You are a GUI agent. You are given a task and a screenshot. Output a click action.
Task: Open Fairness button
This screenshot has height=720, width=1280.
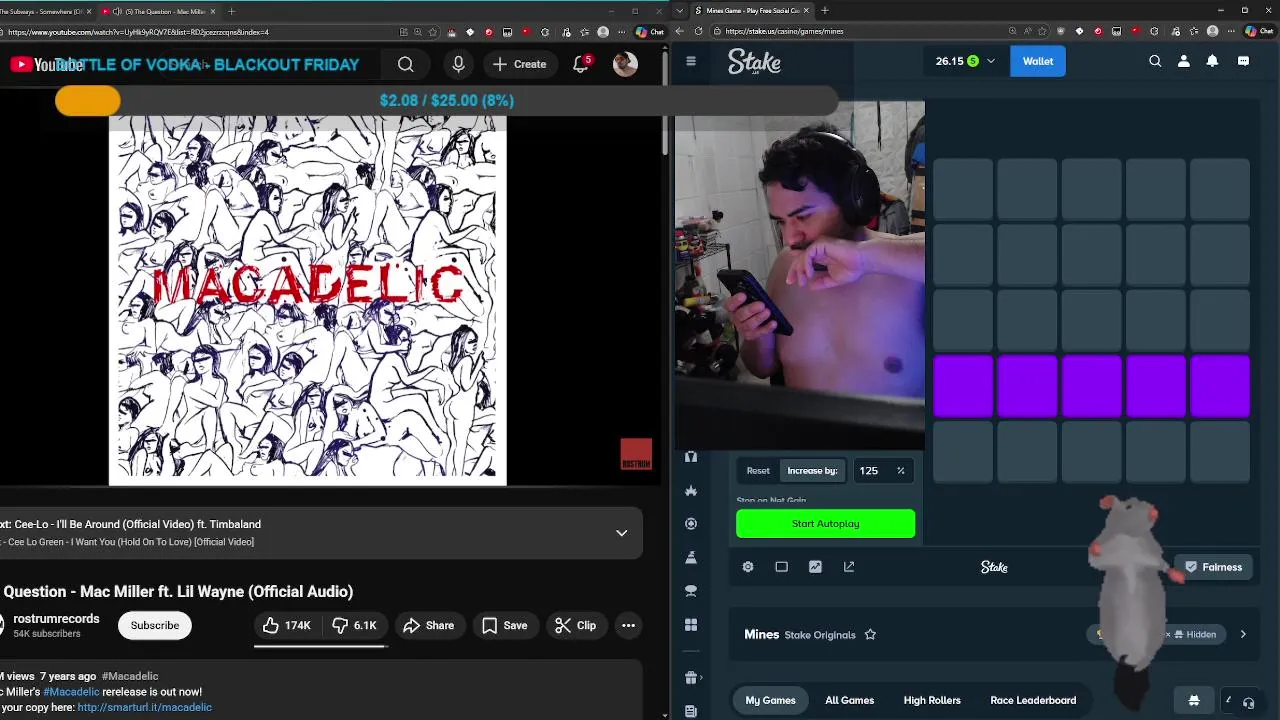[1213, 567]
